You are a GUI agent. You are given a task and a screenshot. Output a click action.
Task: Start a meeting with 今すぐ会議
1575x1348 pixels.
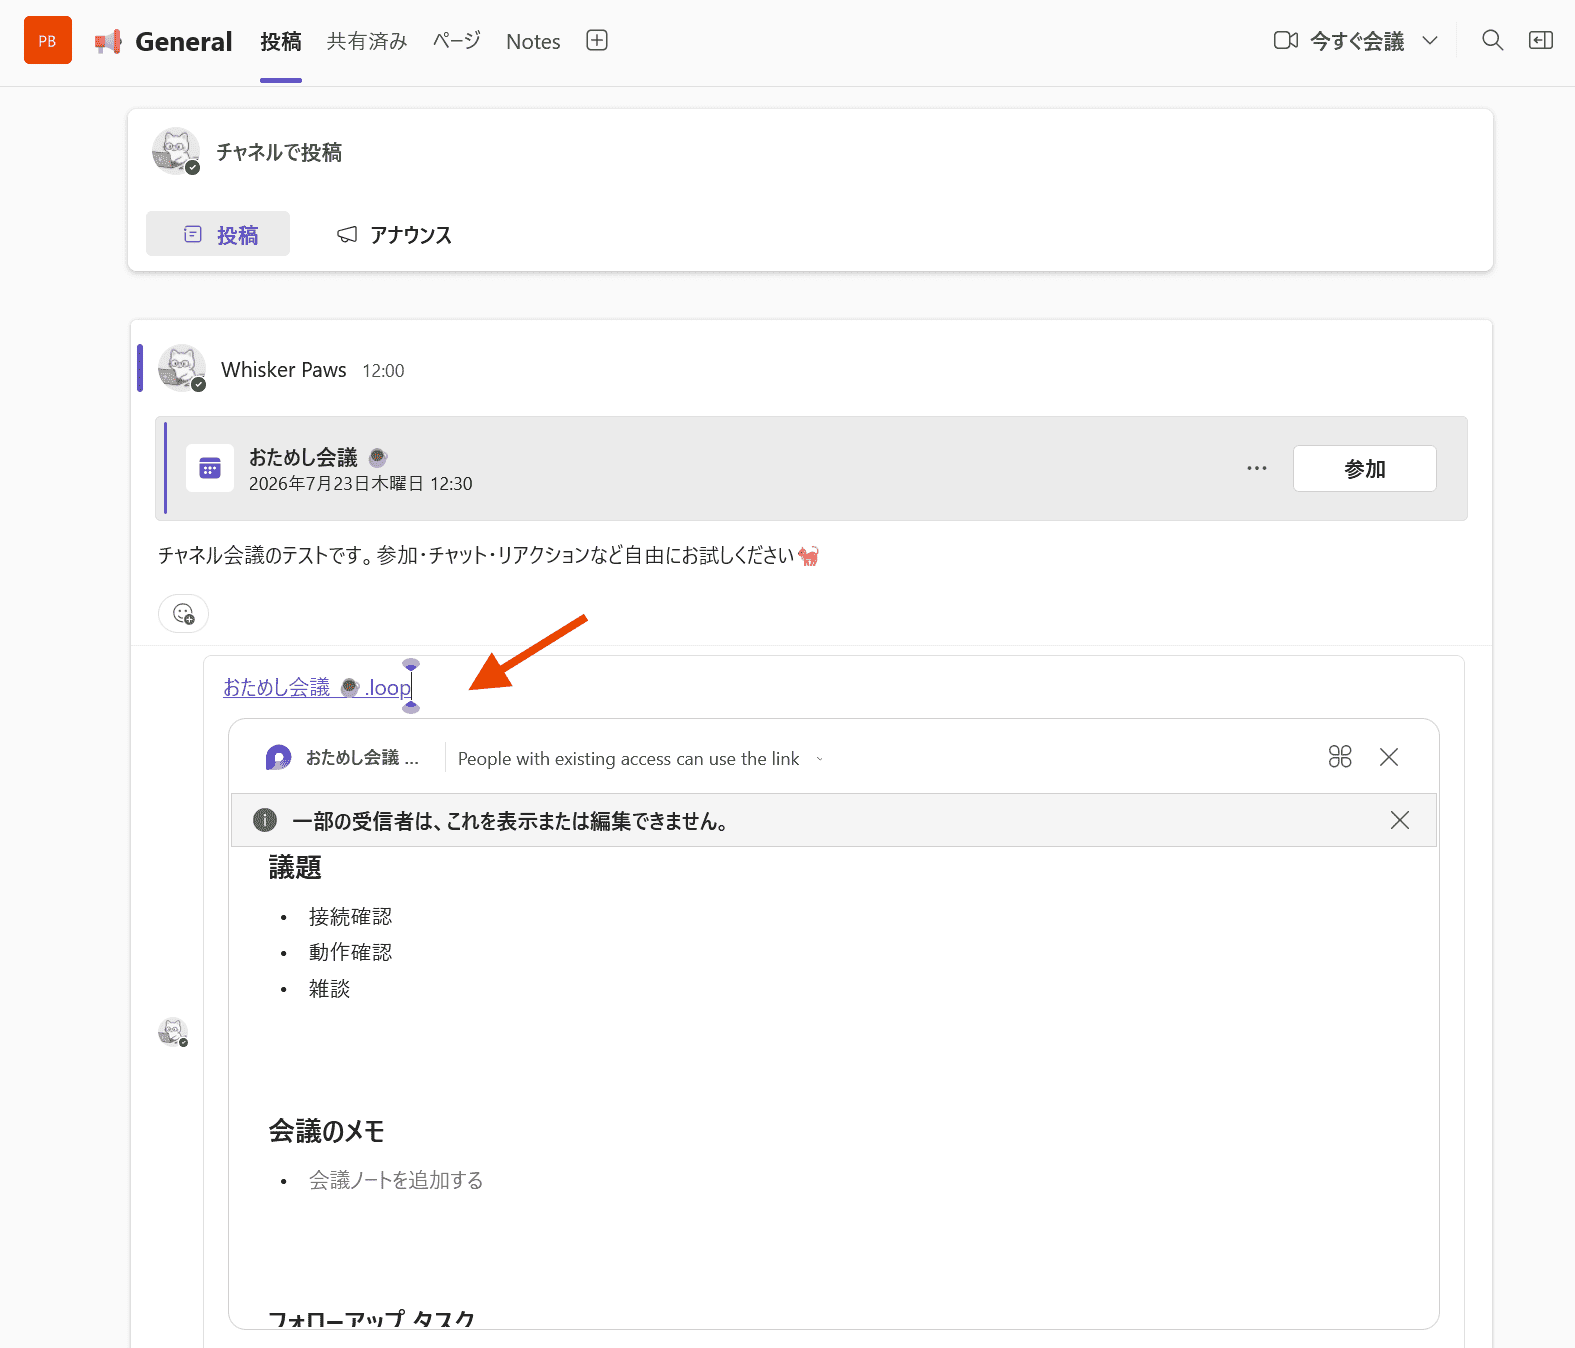click(1339, 41)
